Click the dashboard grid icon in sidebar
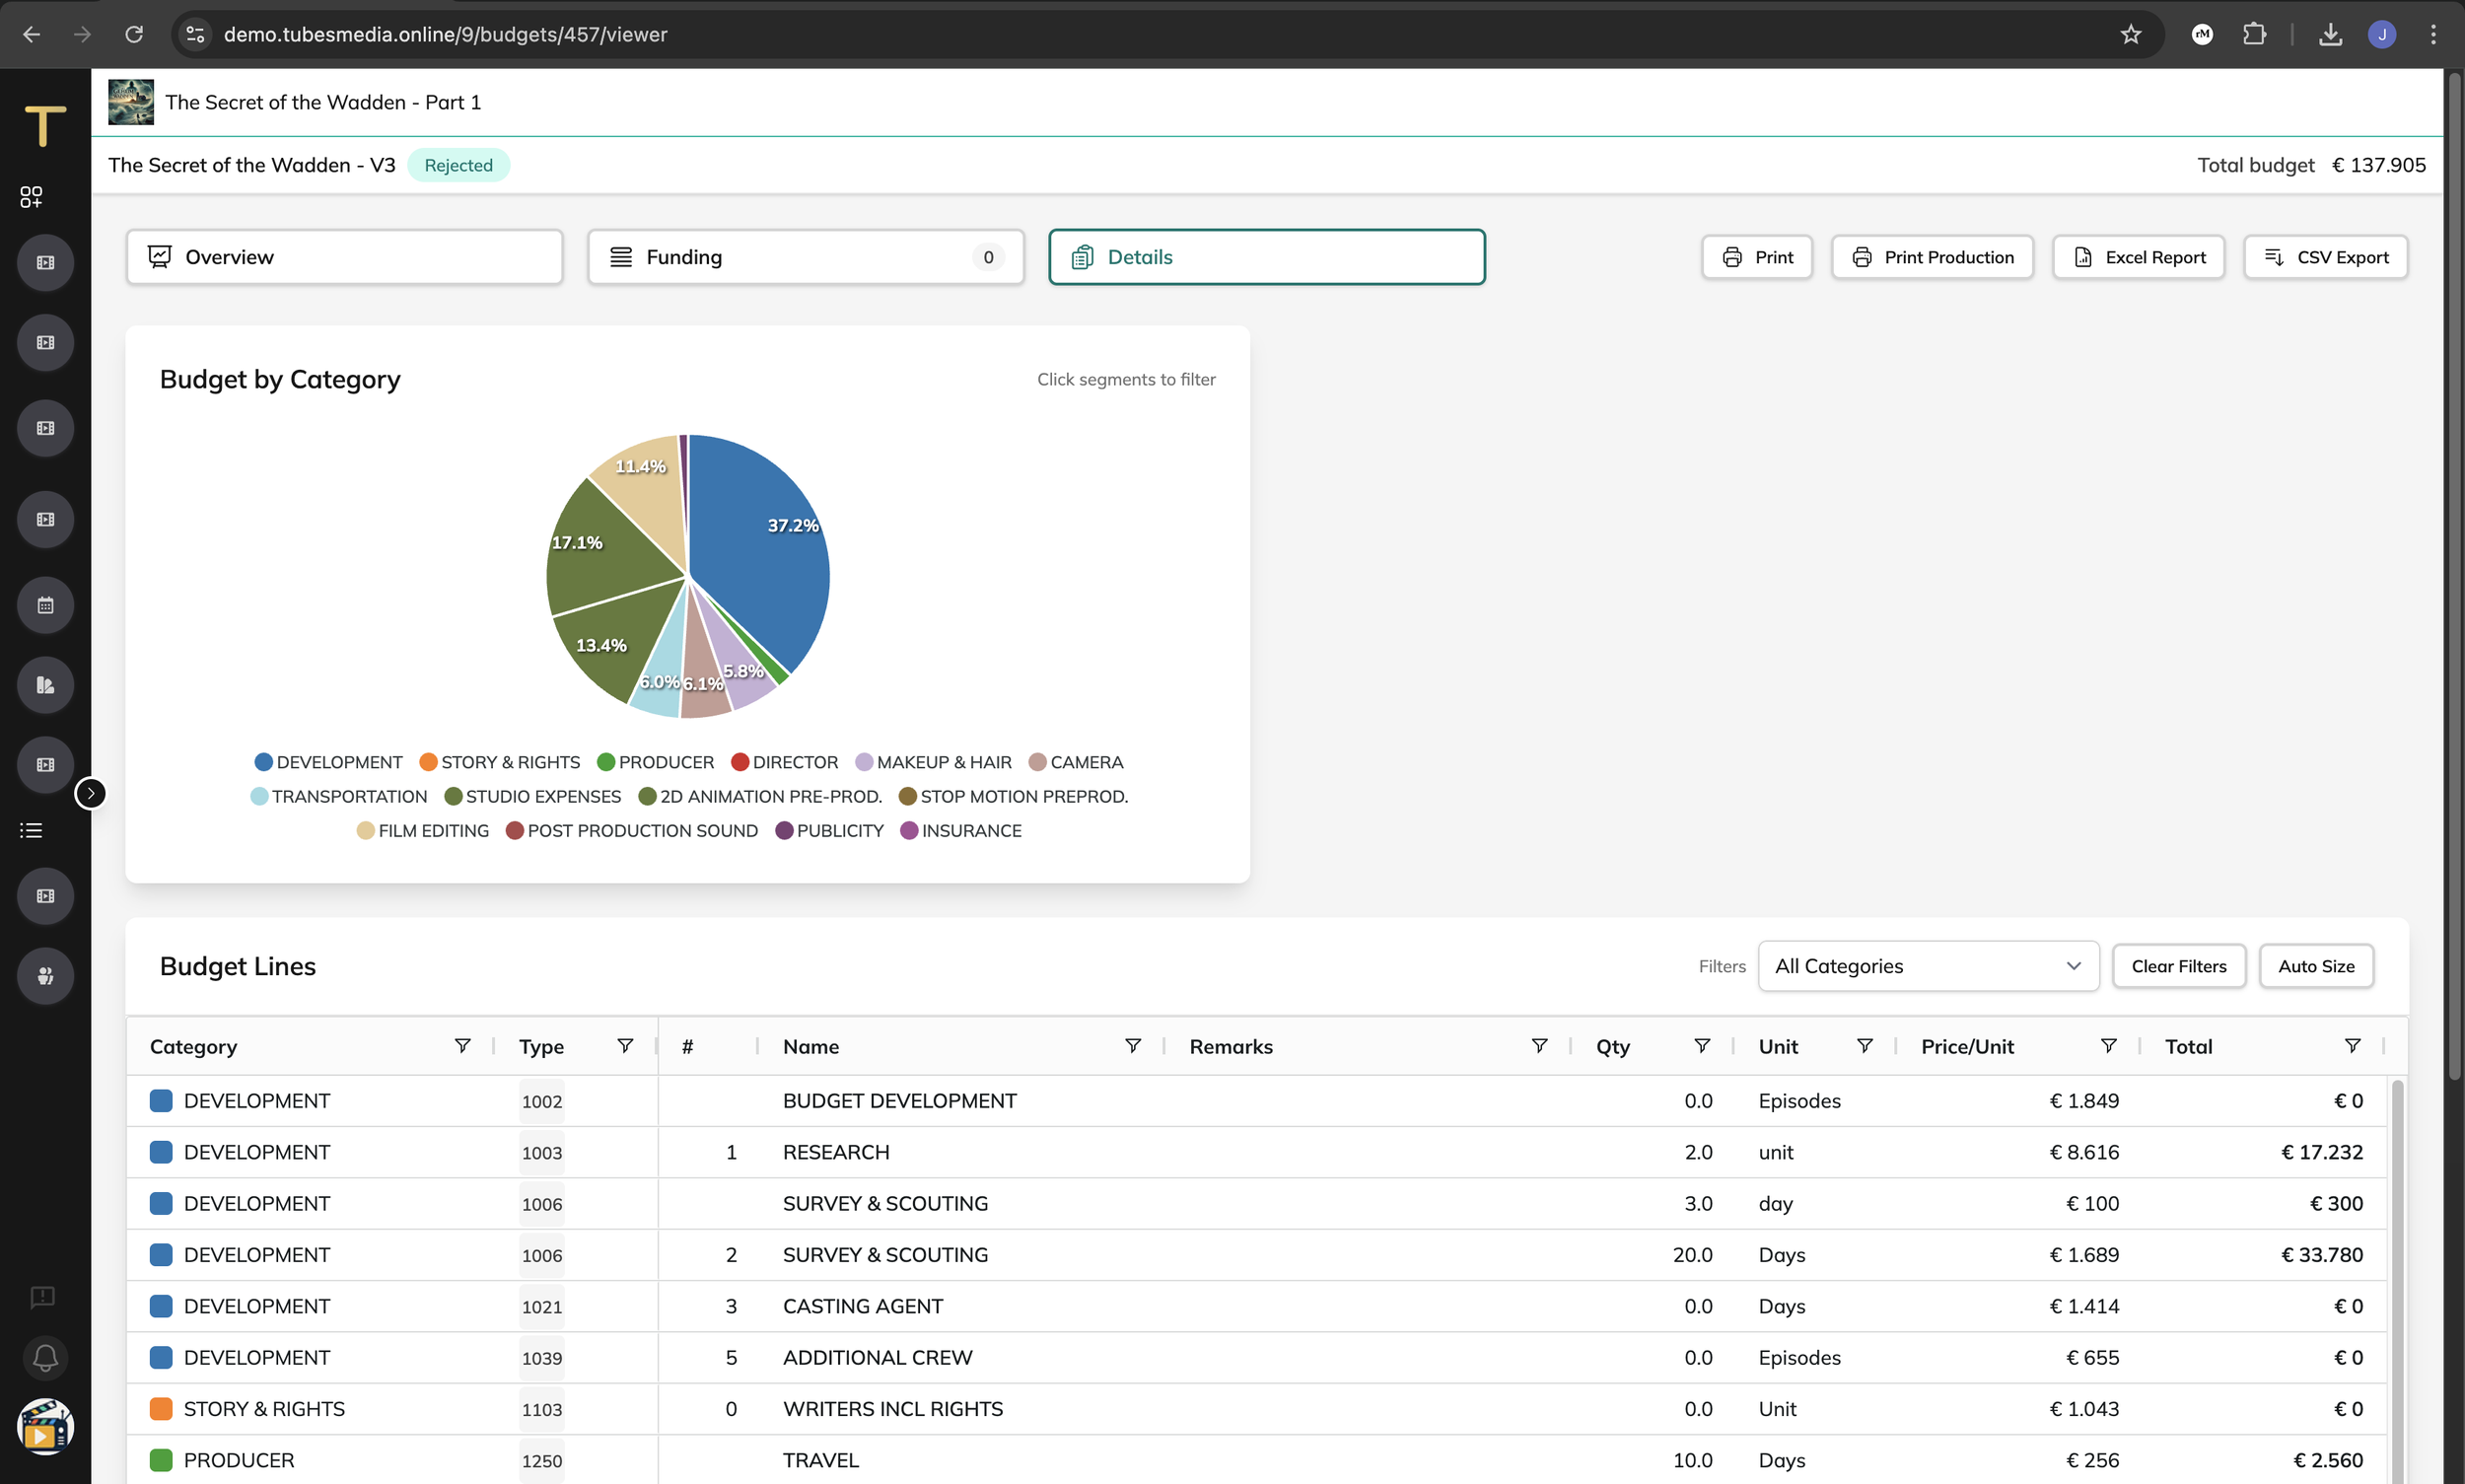 click(x=31, y=196)
